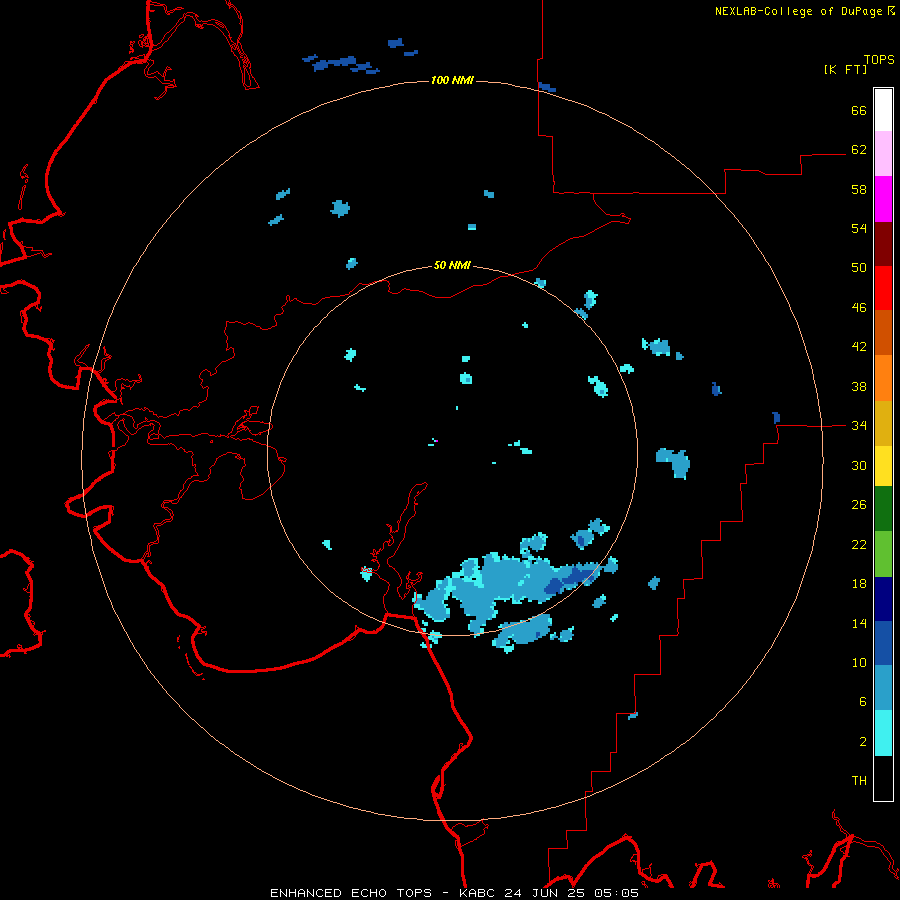Viewport: 900px width, 900px height.
Task: Click the legend value 10
Action: (x=859, y=663)
